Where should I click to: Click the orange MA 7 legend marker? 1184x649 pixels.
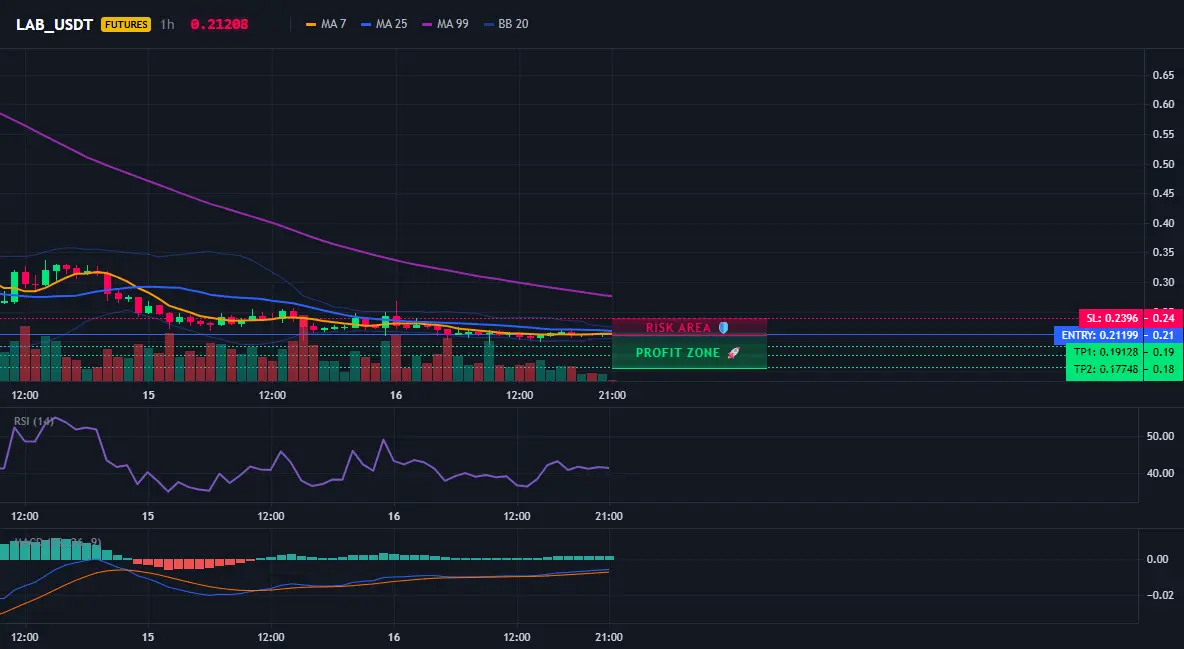311,24
